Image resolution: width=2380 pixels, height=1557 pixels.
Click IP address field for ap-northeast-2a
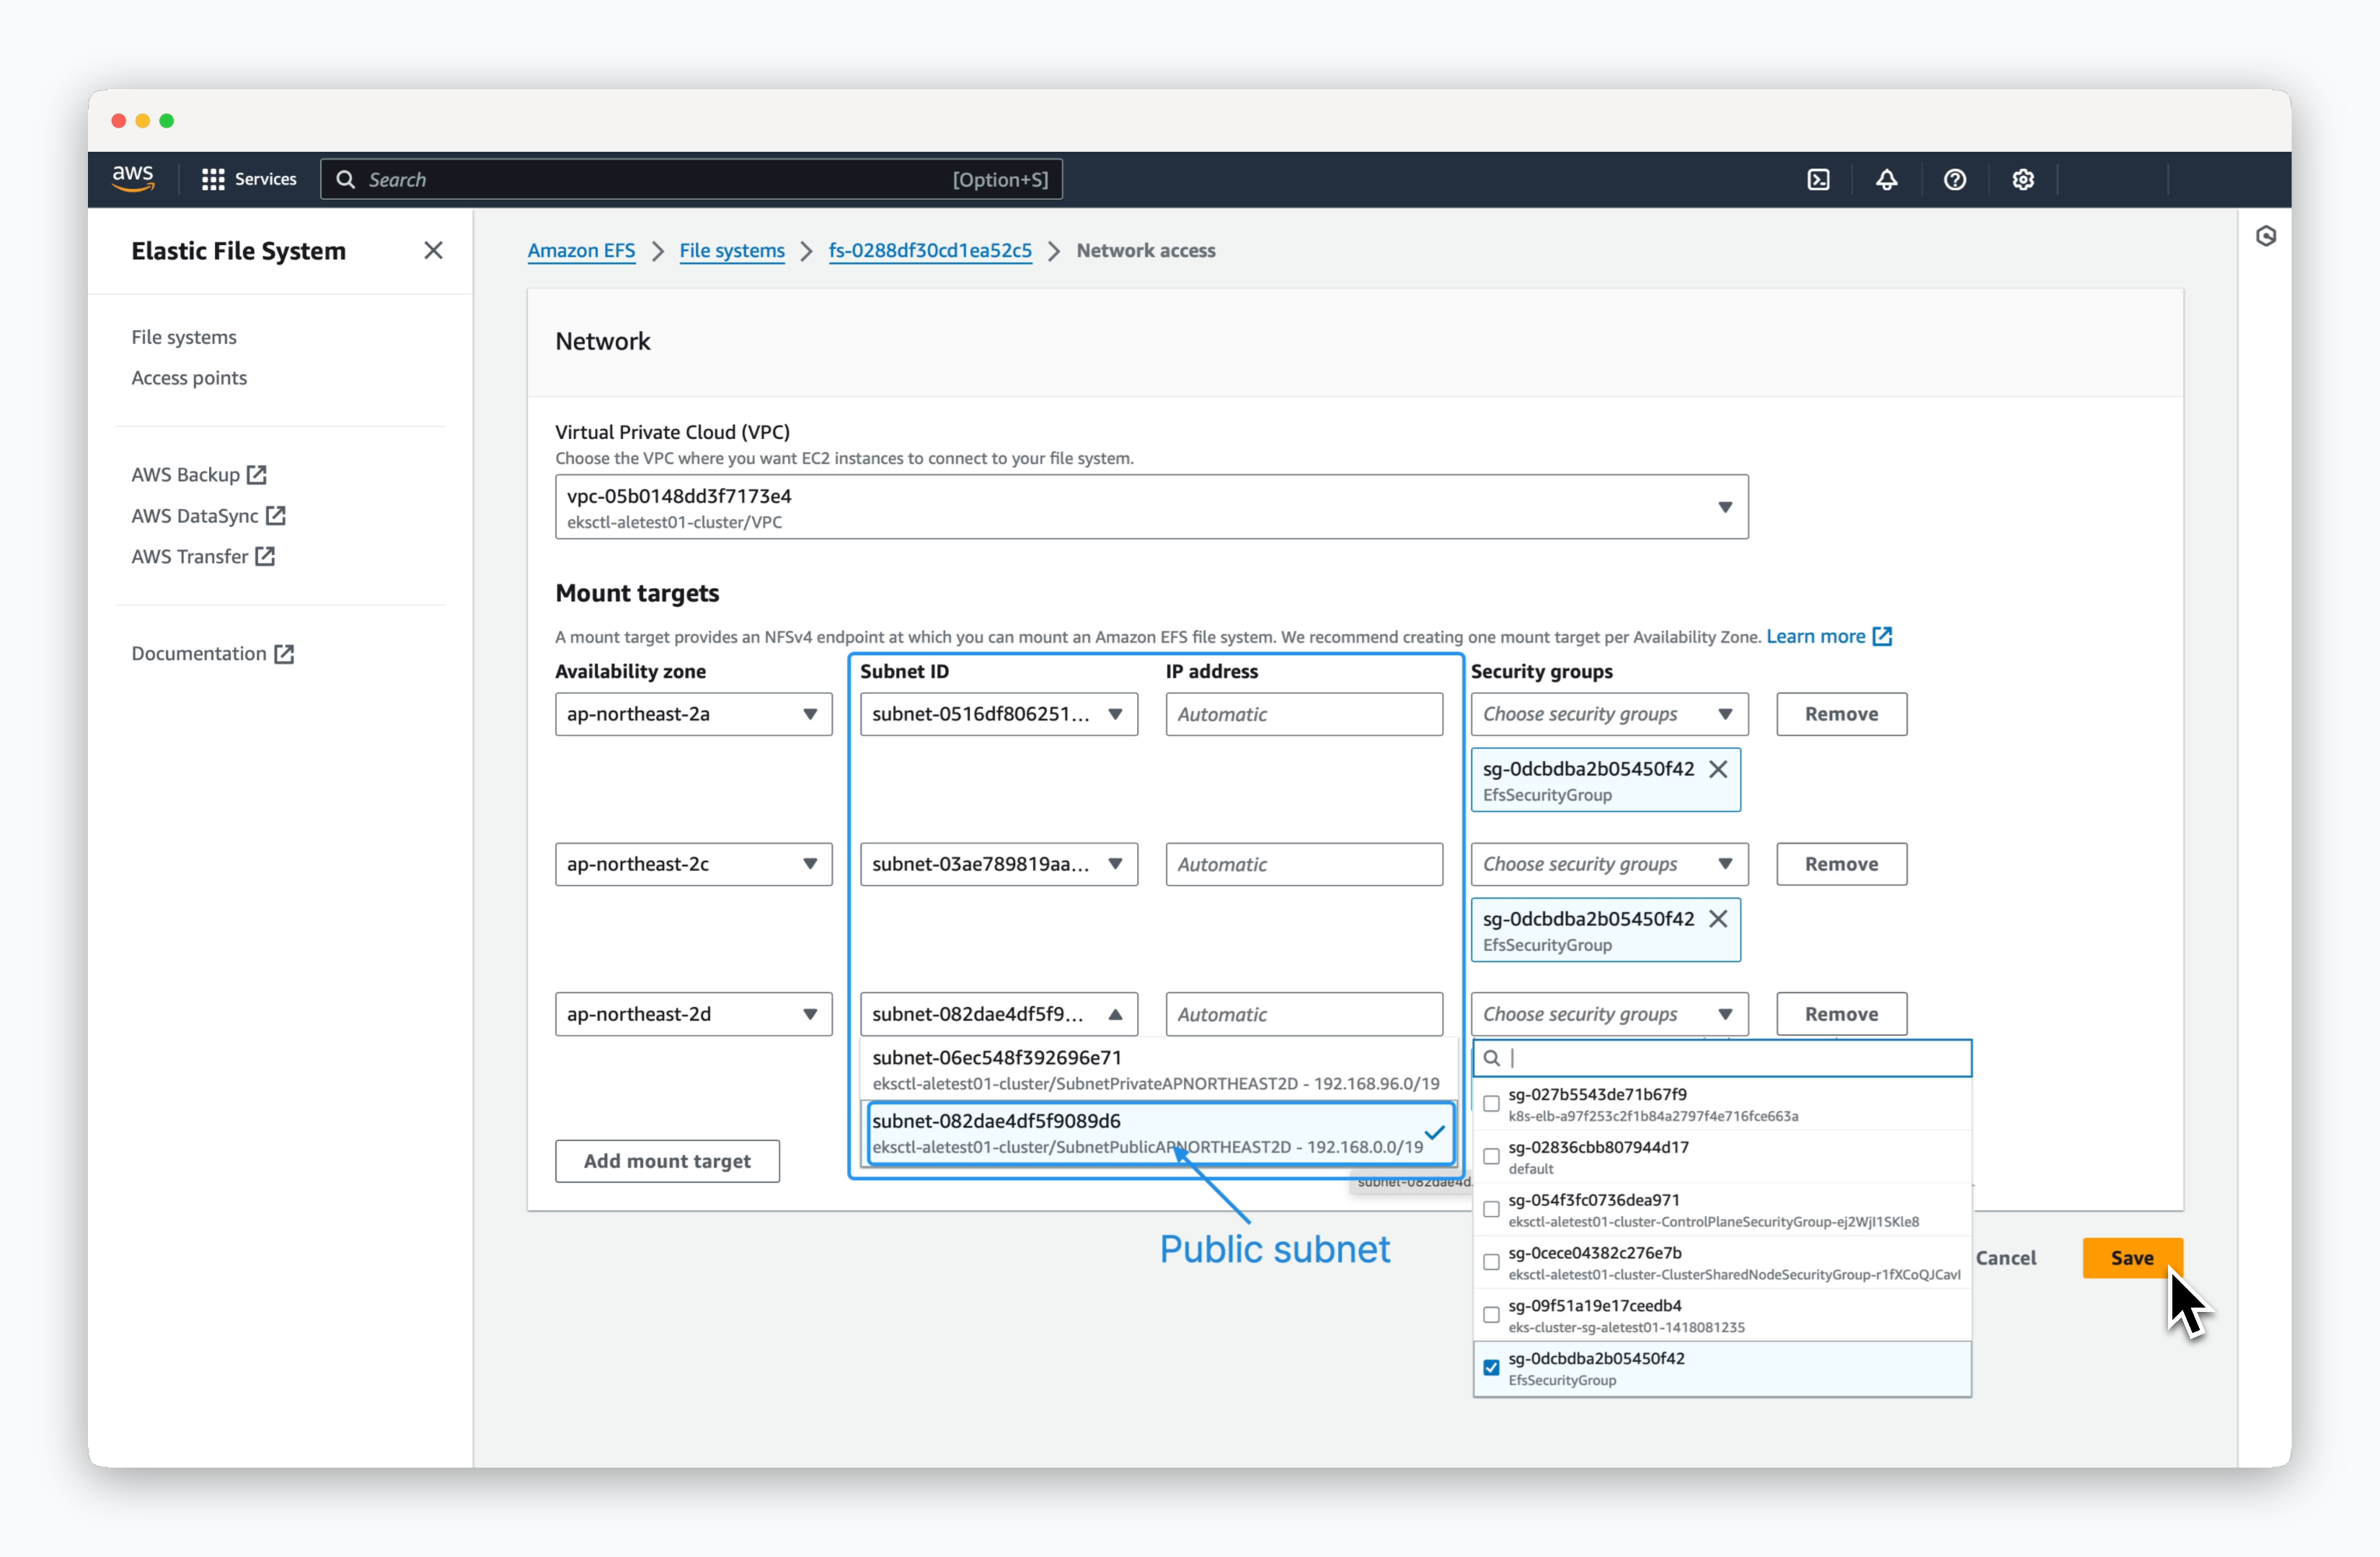pyautogui.click(x=1304, y=714)
